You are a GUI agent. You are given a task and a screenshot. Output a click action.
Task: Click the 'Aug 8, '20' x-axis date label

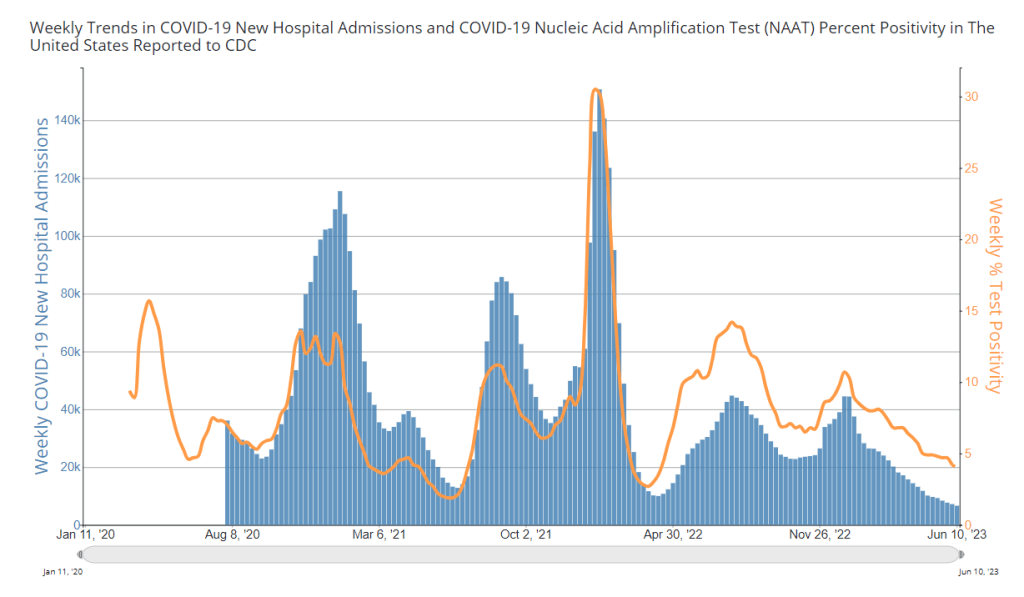[231, 536]
